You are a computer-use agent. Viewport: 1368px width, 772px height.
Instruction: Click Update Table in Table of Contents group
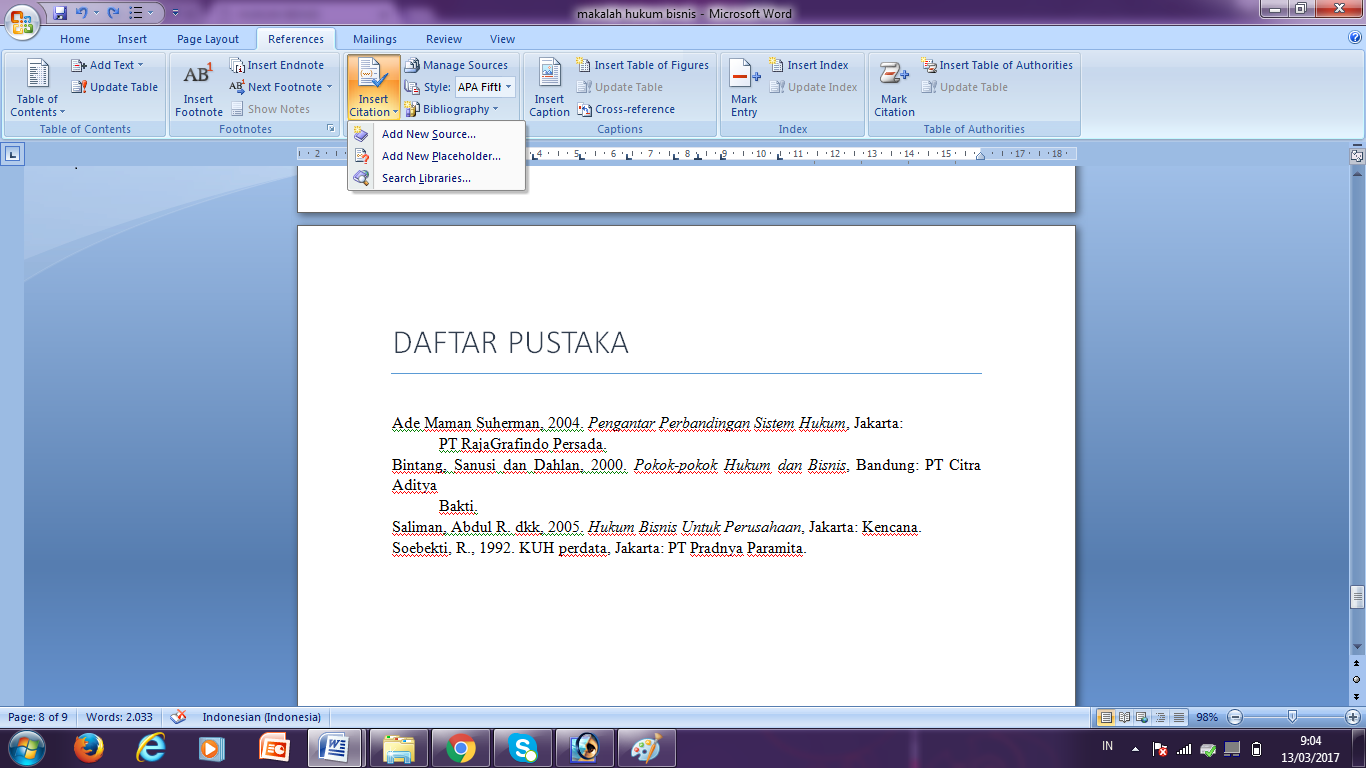pos(115,87)
